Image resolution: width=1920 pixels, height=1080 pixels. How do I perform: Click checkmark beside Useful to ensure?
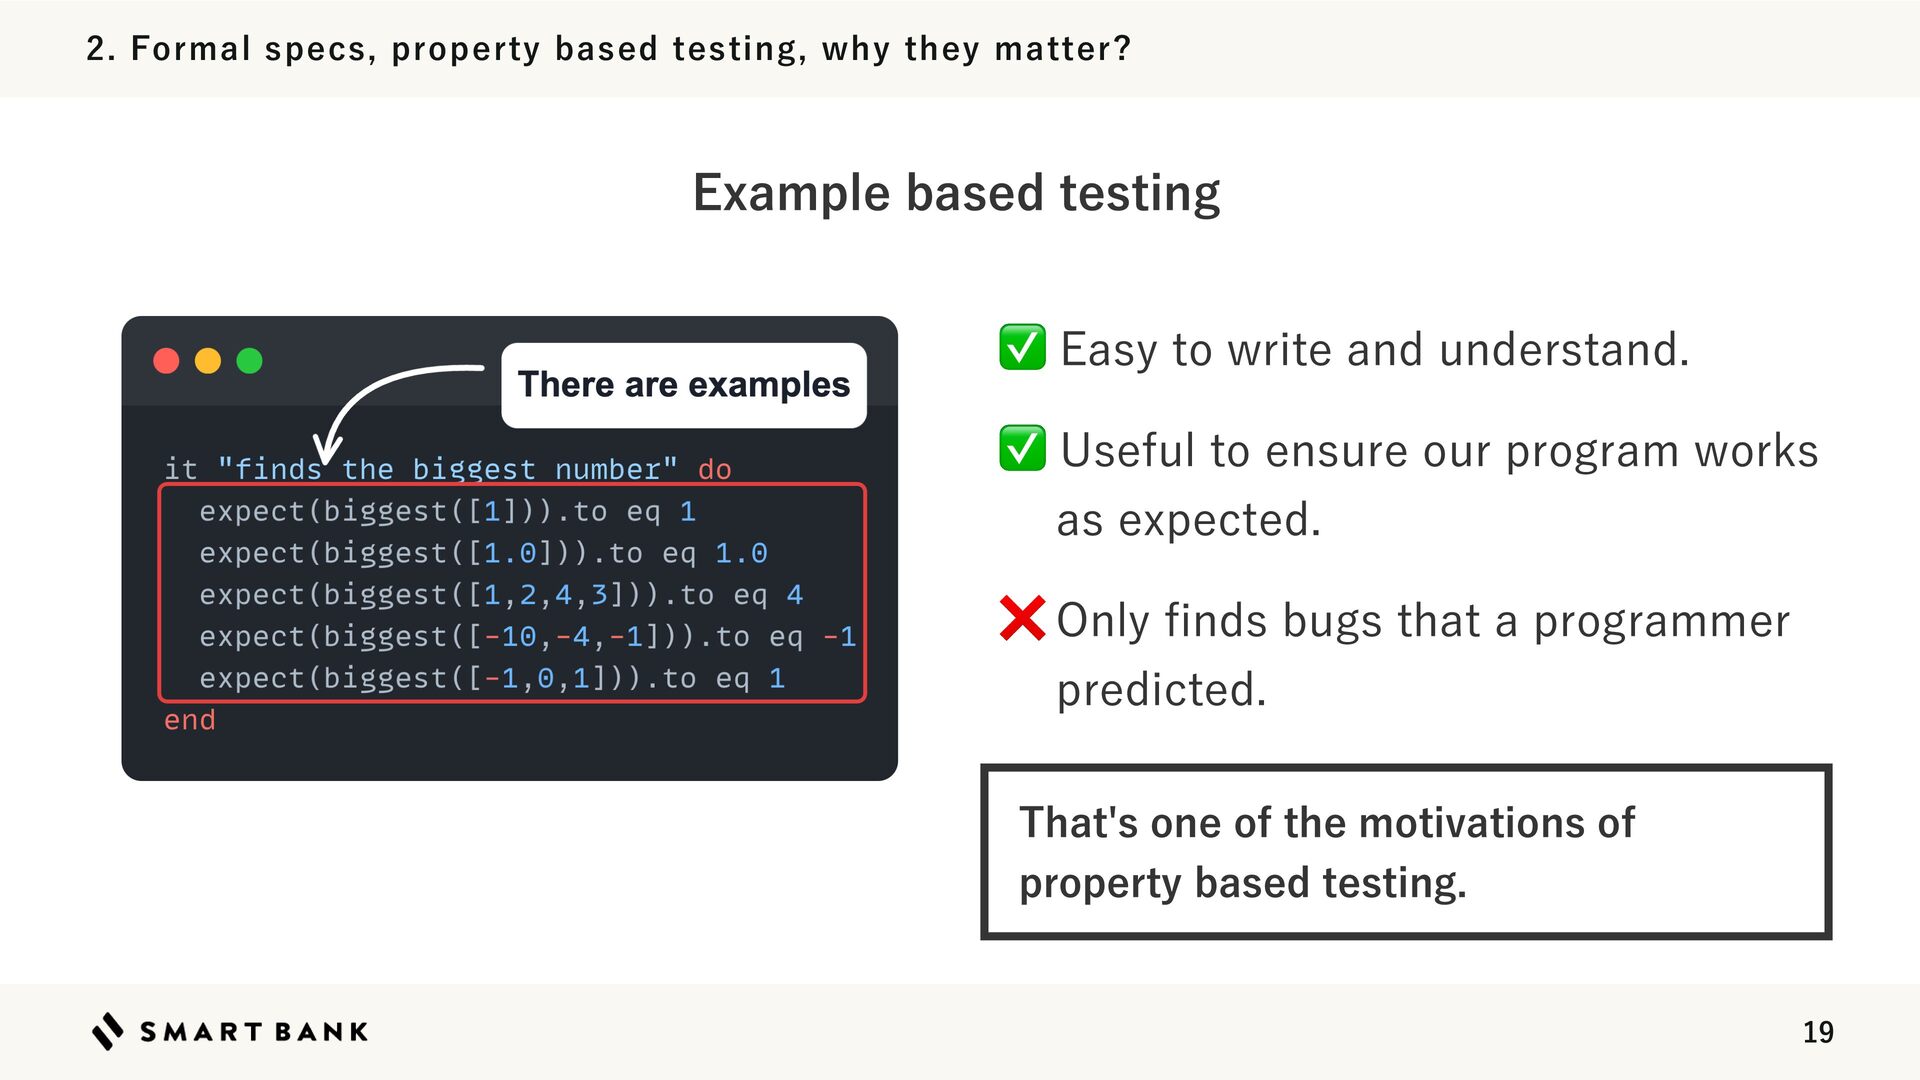click(1022, 448)
